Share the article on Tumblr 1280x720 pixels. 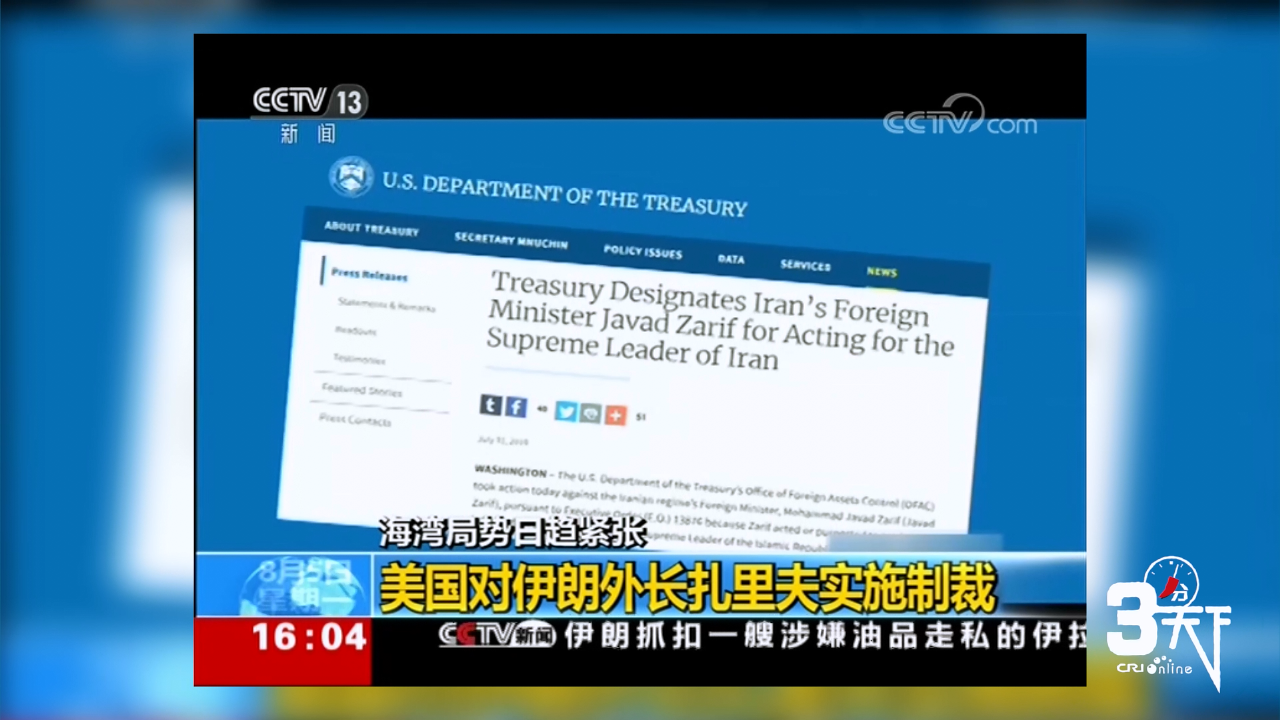coord(490,404)
